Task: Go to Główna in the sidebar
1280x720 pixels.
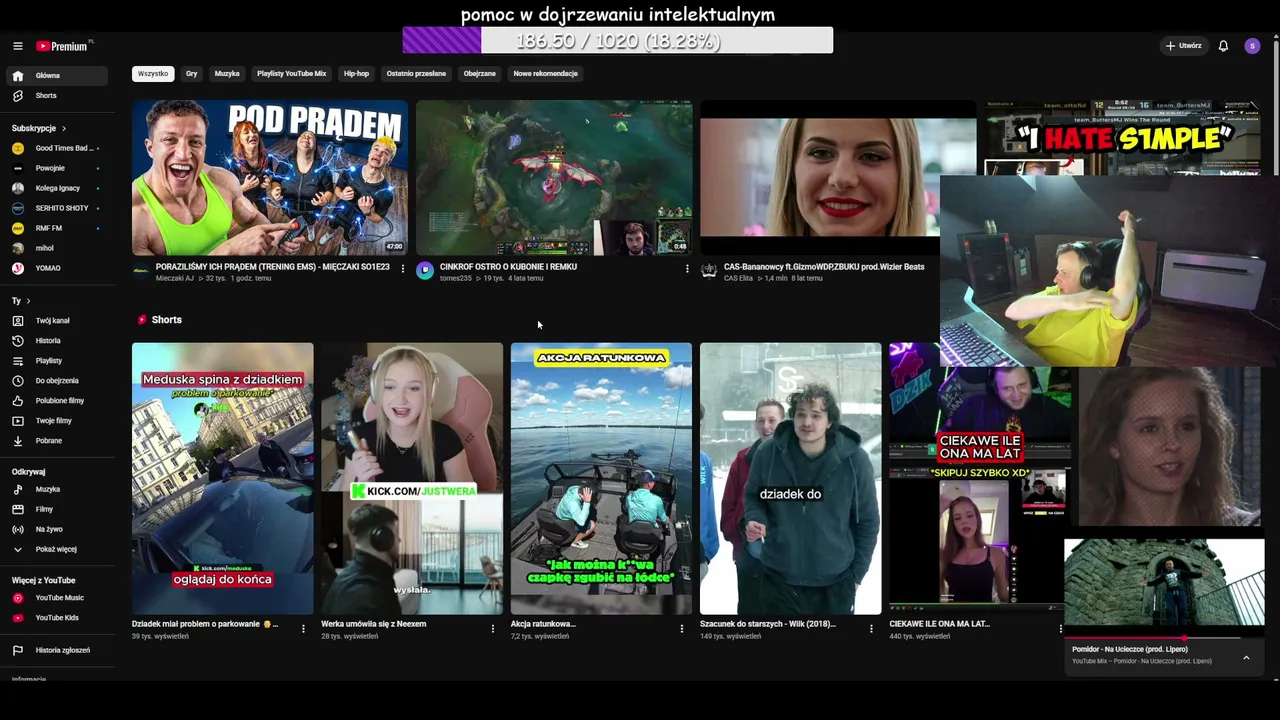Action: point(58,76)
